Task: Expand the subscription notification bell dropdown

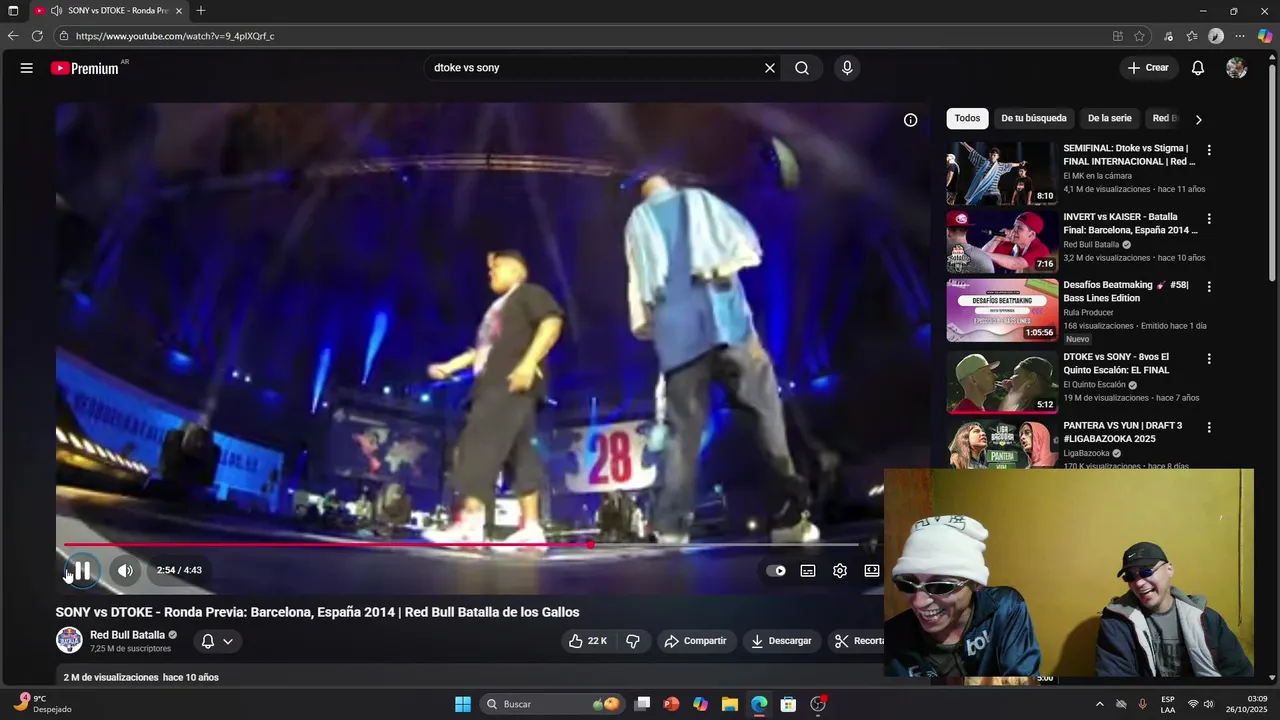Action: click(217, 641)
